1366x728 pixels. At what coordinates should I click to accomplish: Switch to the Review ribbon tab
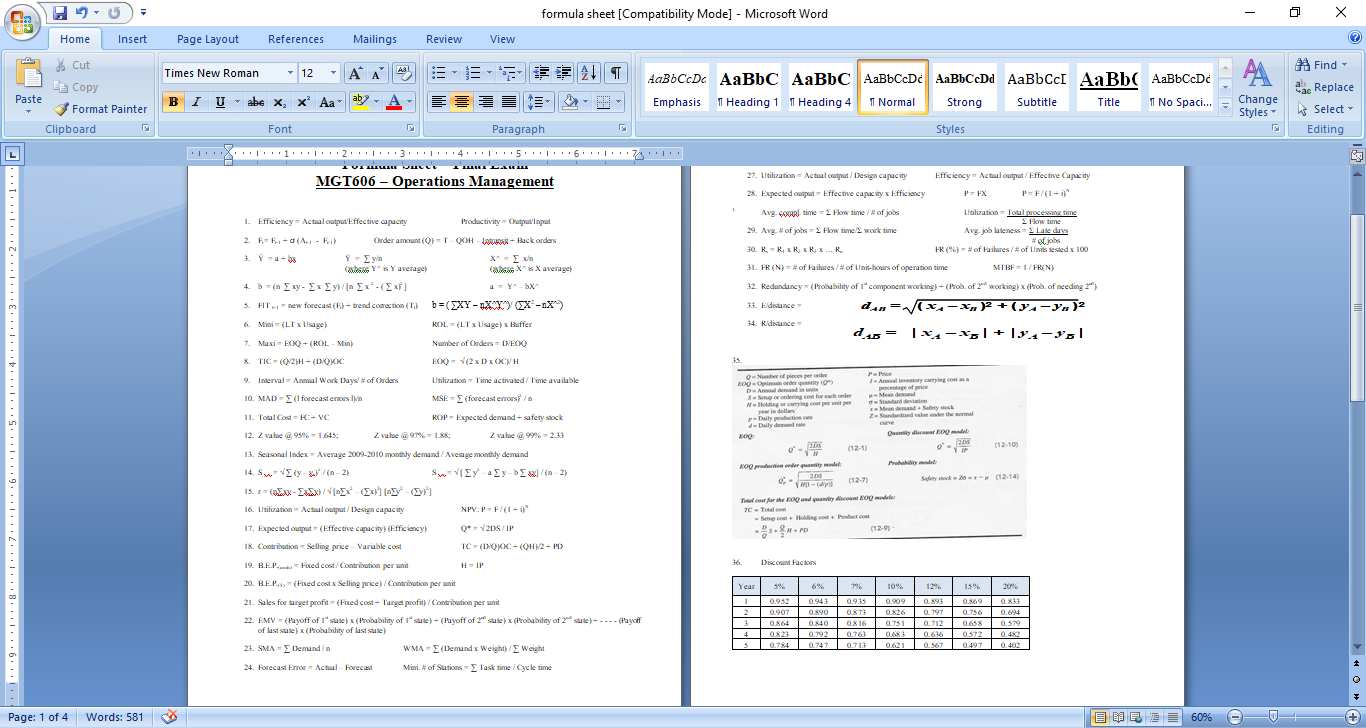click(443, 39)
